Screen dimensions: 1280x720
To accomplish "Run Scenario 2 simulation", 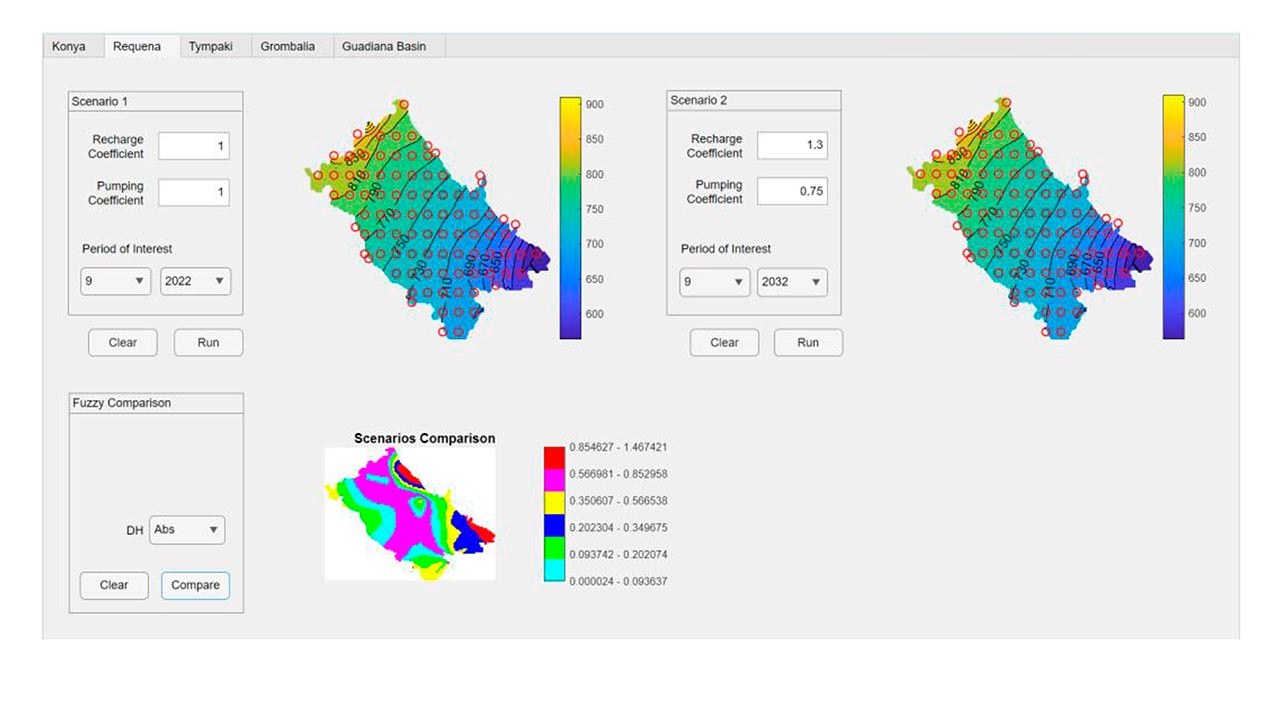I will [x=808, y=342].
